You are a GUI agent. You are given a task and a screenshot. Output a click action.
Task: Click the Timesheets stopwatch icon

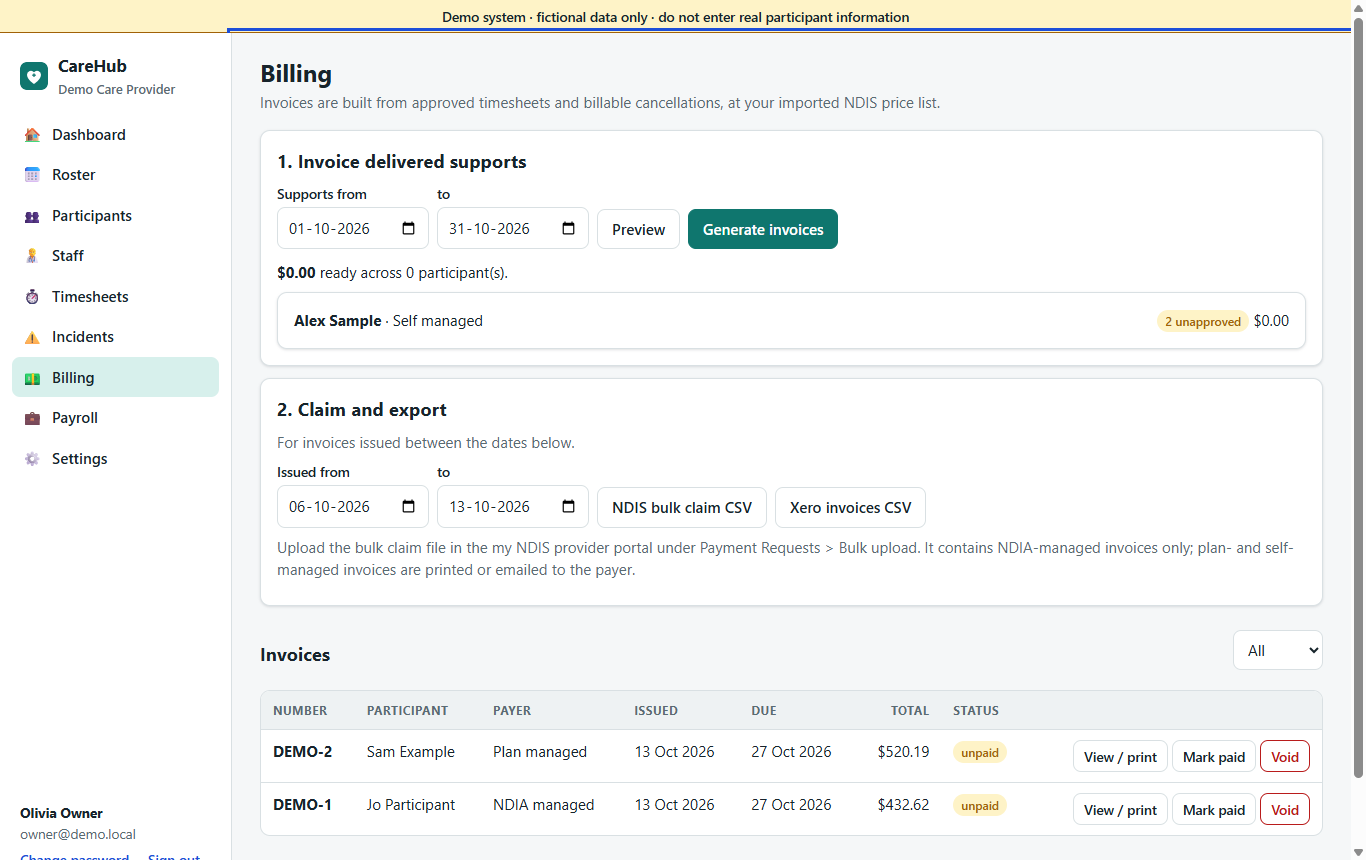click(32, 297)
